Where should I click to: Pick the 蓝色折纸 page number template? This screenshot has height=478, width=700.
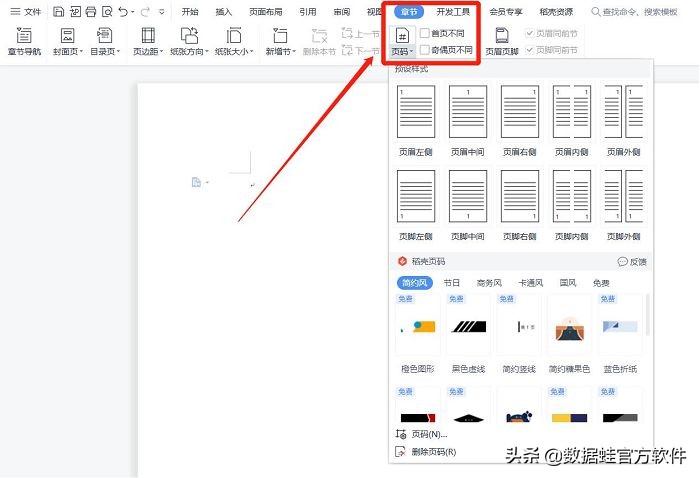click(620, 335)
